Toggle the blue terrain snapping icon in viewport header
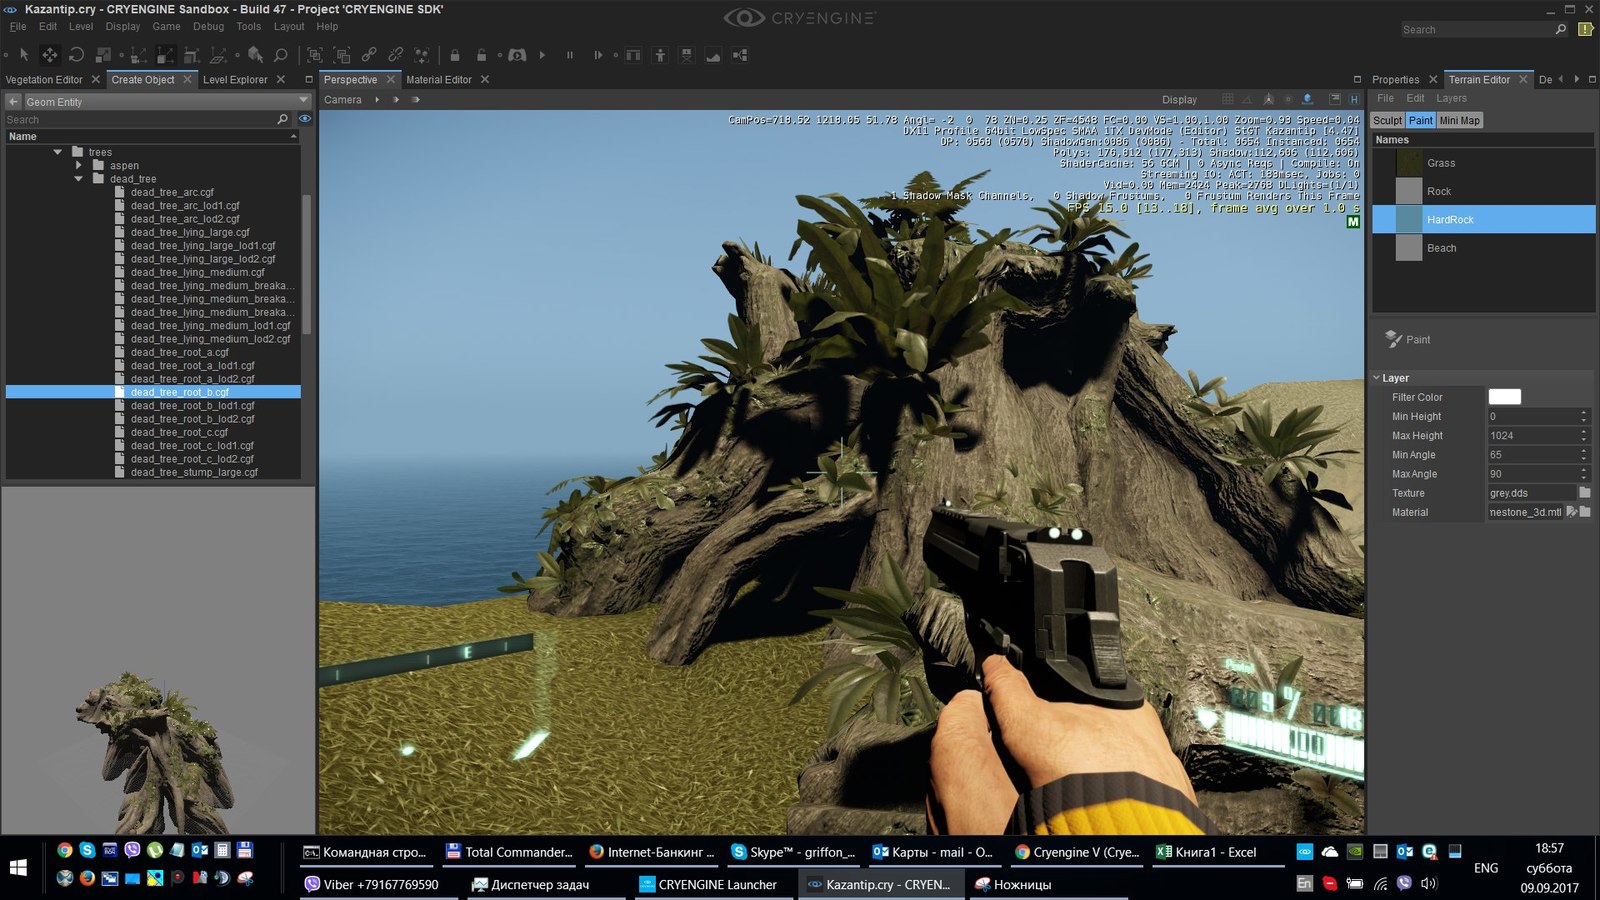 tap(1307, 99)
